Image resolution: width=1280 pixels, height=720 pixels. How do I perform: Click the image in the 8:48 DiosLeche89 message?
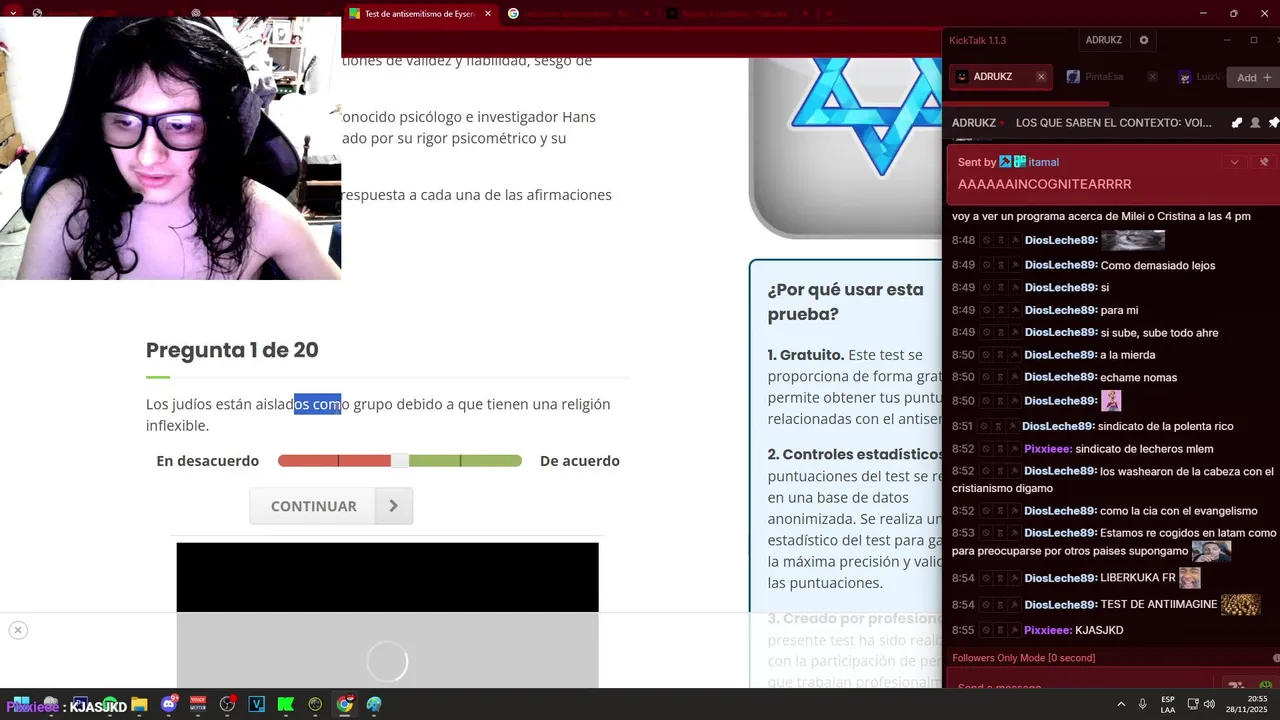(x=1133, y=240)
